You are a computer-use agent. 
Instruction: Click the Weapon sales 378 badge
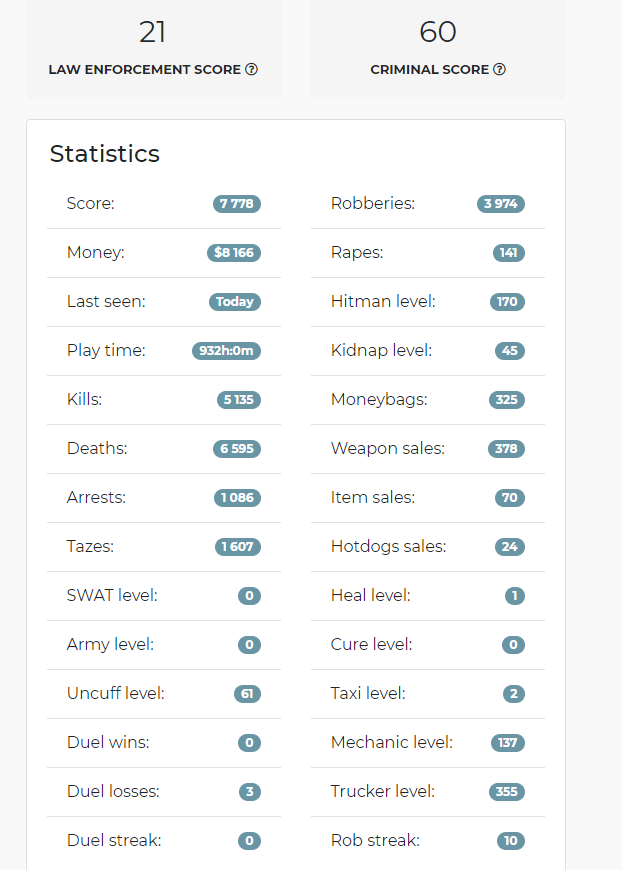coord(507,448)
